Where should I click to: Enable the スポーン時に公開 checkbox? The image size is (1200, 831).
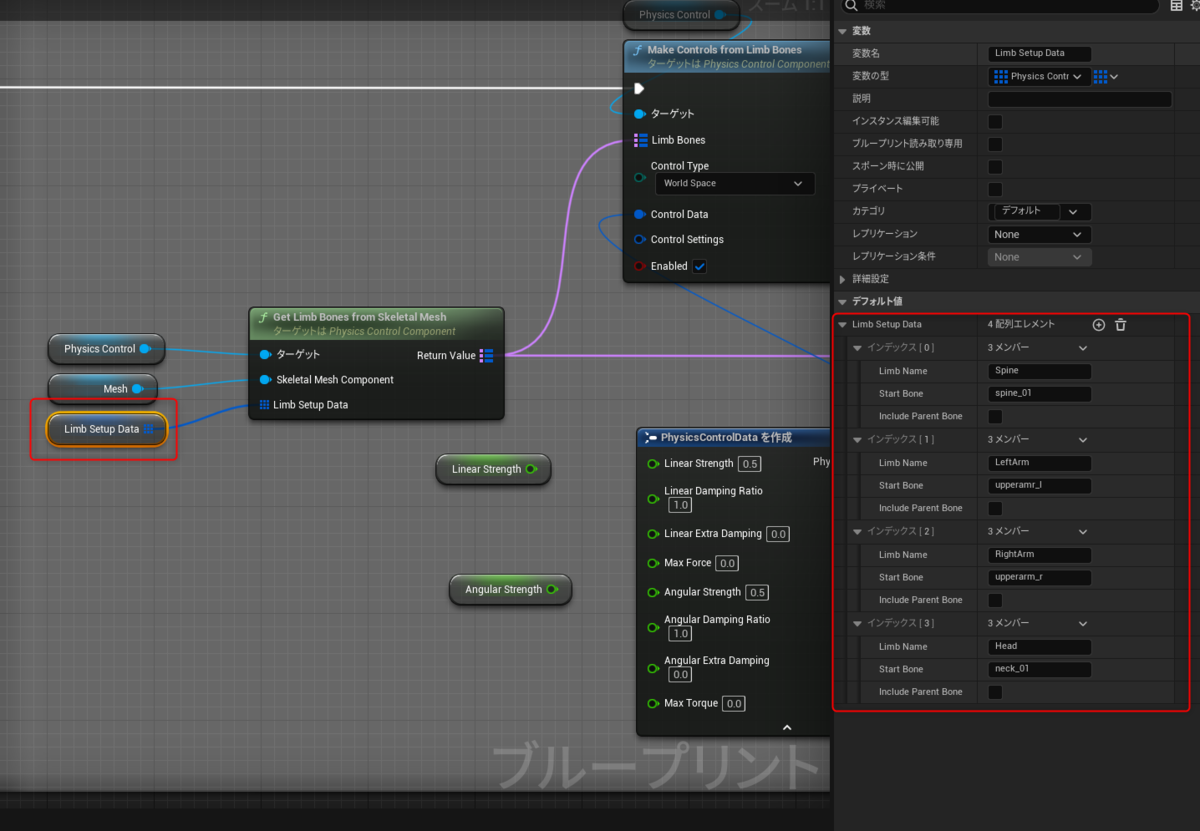click(995, 166)
